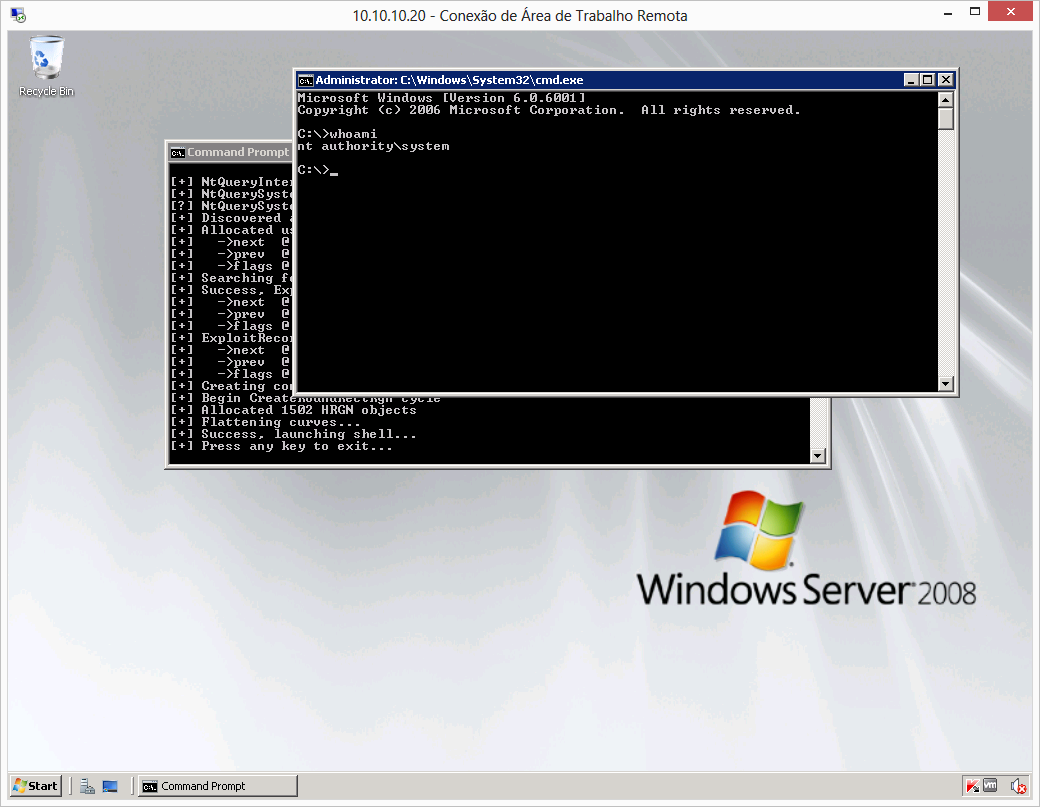Click 'Allocated 1502 HRGN objects' line
The height and width of the screenshot is (807, 1040).
[293, 410]
